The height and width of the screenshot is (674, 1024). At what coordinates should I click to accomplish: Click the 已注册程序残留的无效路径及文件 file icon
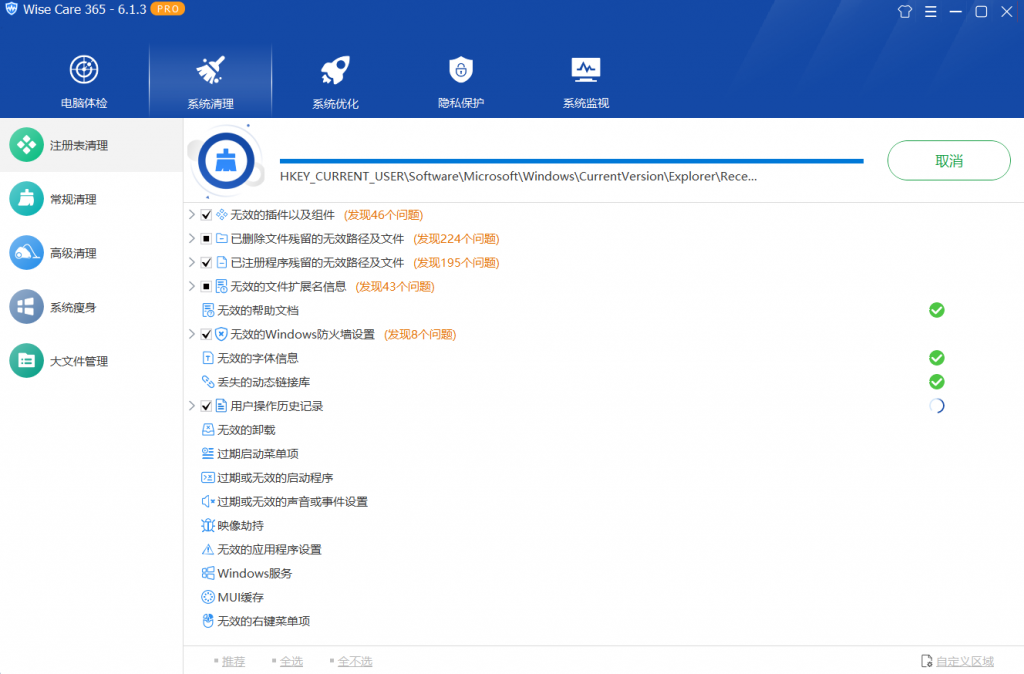point(221,263)
